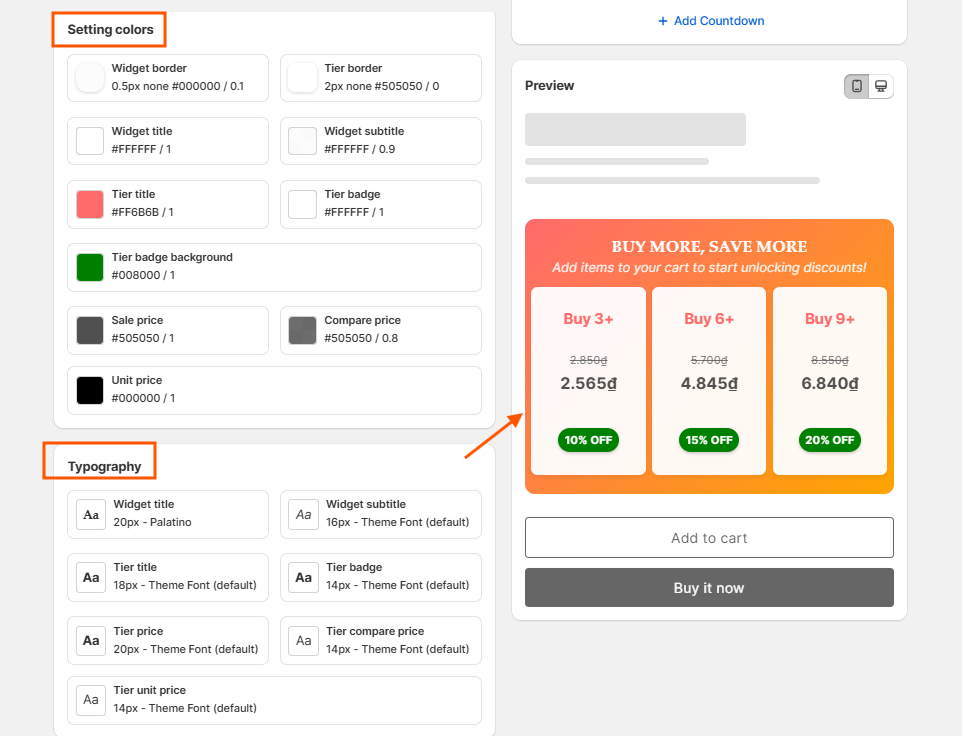Viewport: 963px width, 736px height.
Task: Click the 6.840₫ sale price
Action: (x=830, y=383)
